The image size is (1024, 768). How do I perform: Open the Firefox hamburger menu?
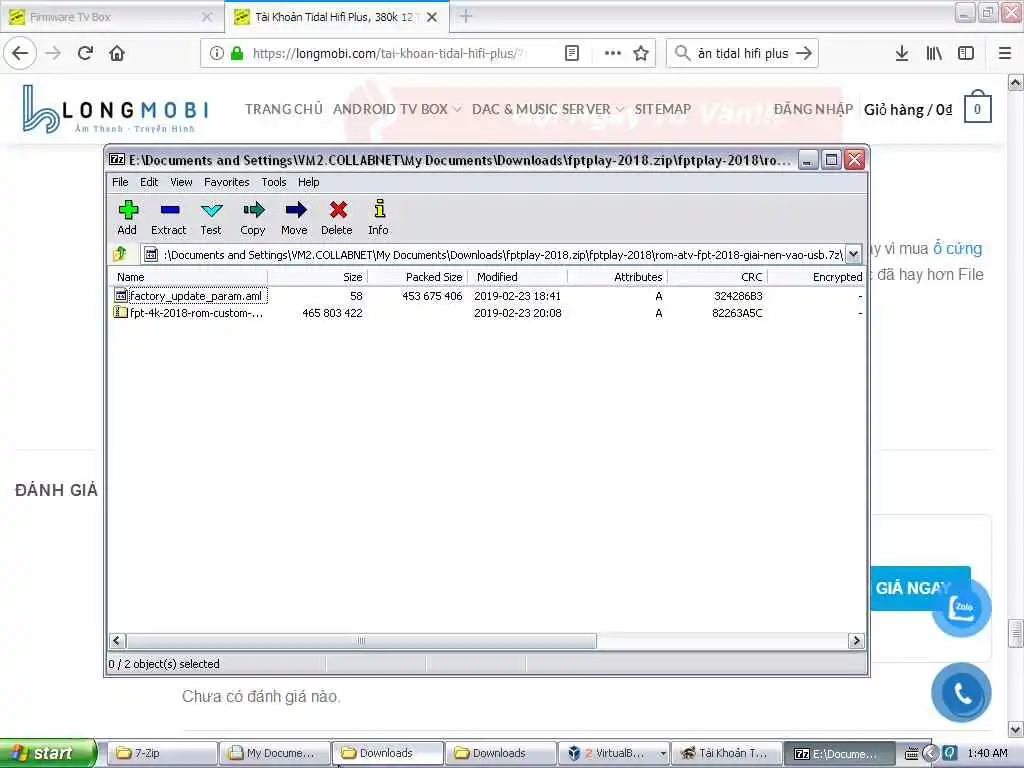[x=1004, y=53]
